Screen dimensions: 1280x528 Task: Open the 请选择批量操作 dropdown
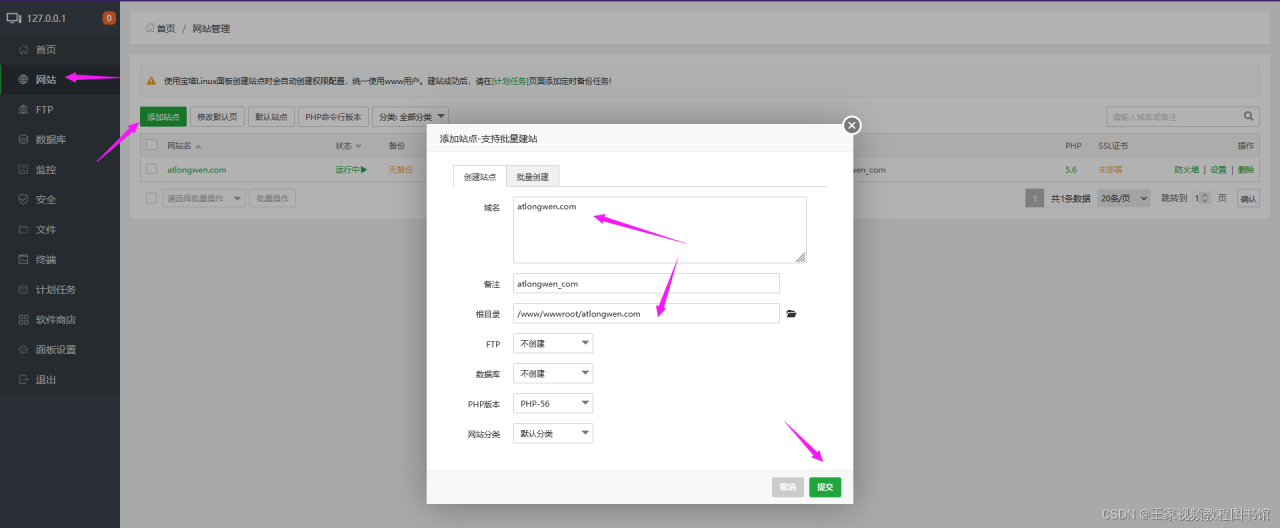[x=203, y=198]
